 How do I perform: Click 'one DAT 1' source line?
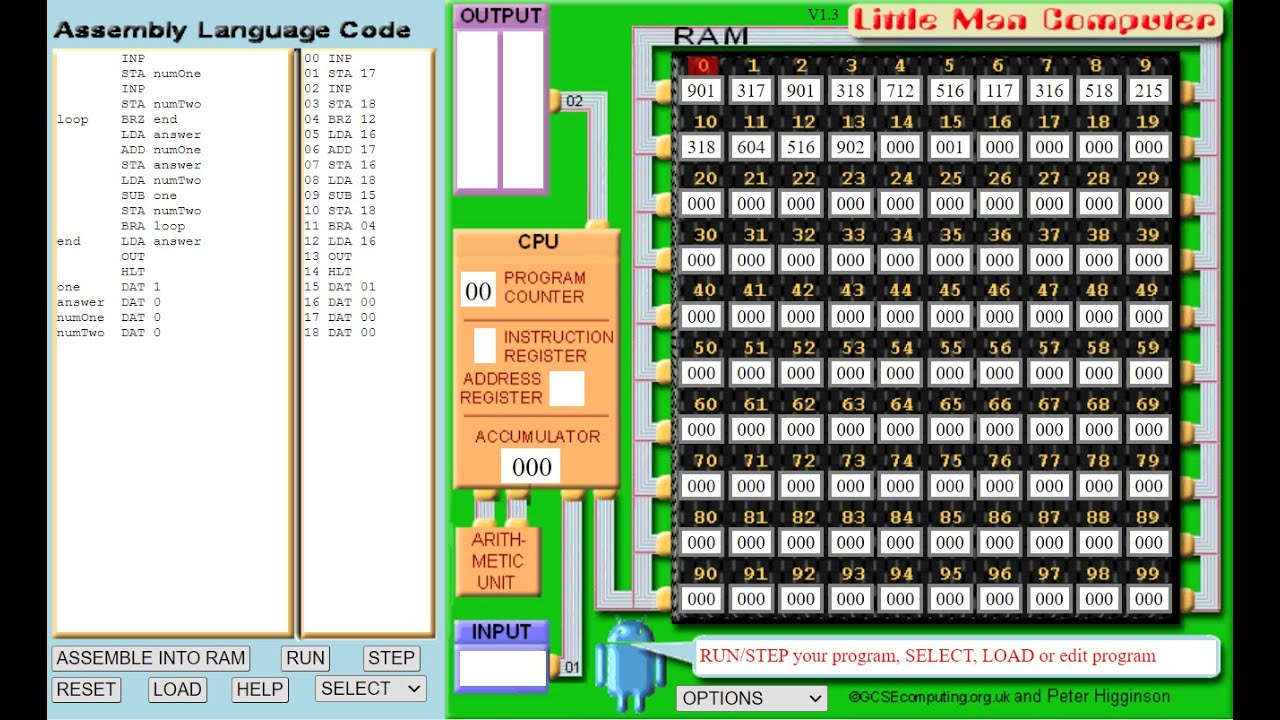point(108,287)
